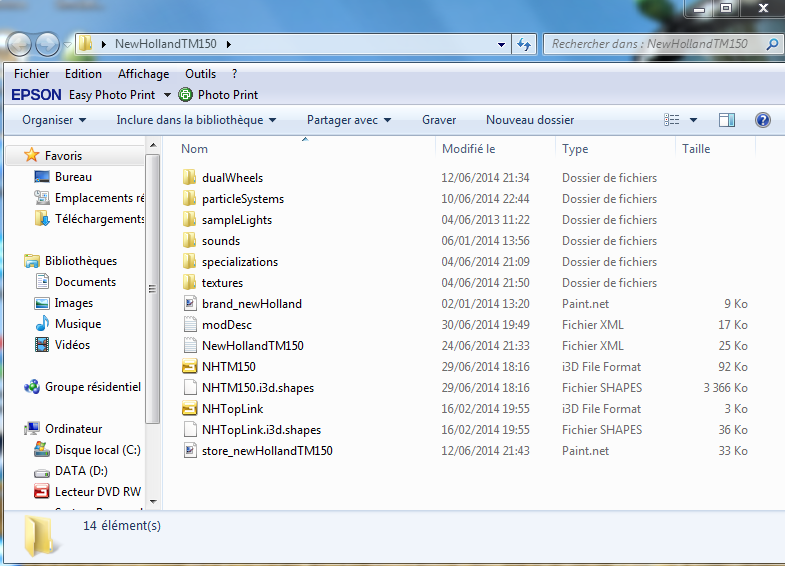
Task: Click the Nouveau dossier button
Action: tap(530, 120)
